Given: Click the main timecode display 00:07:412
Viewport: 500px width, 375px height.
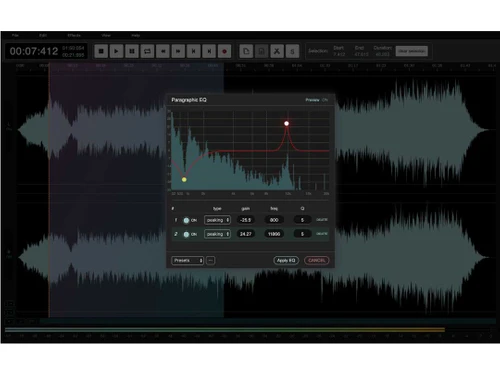Looking at the screenshot, I should click(x=34, y=51).
